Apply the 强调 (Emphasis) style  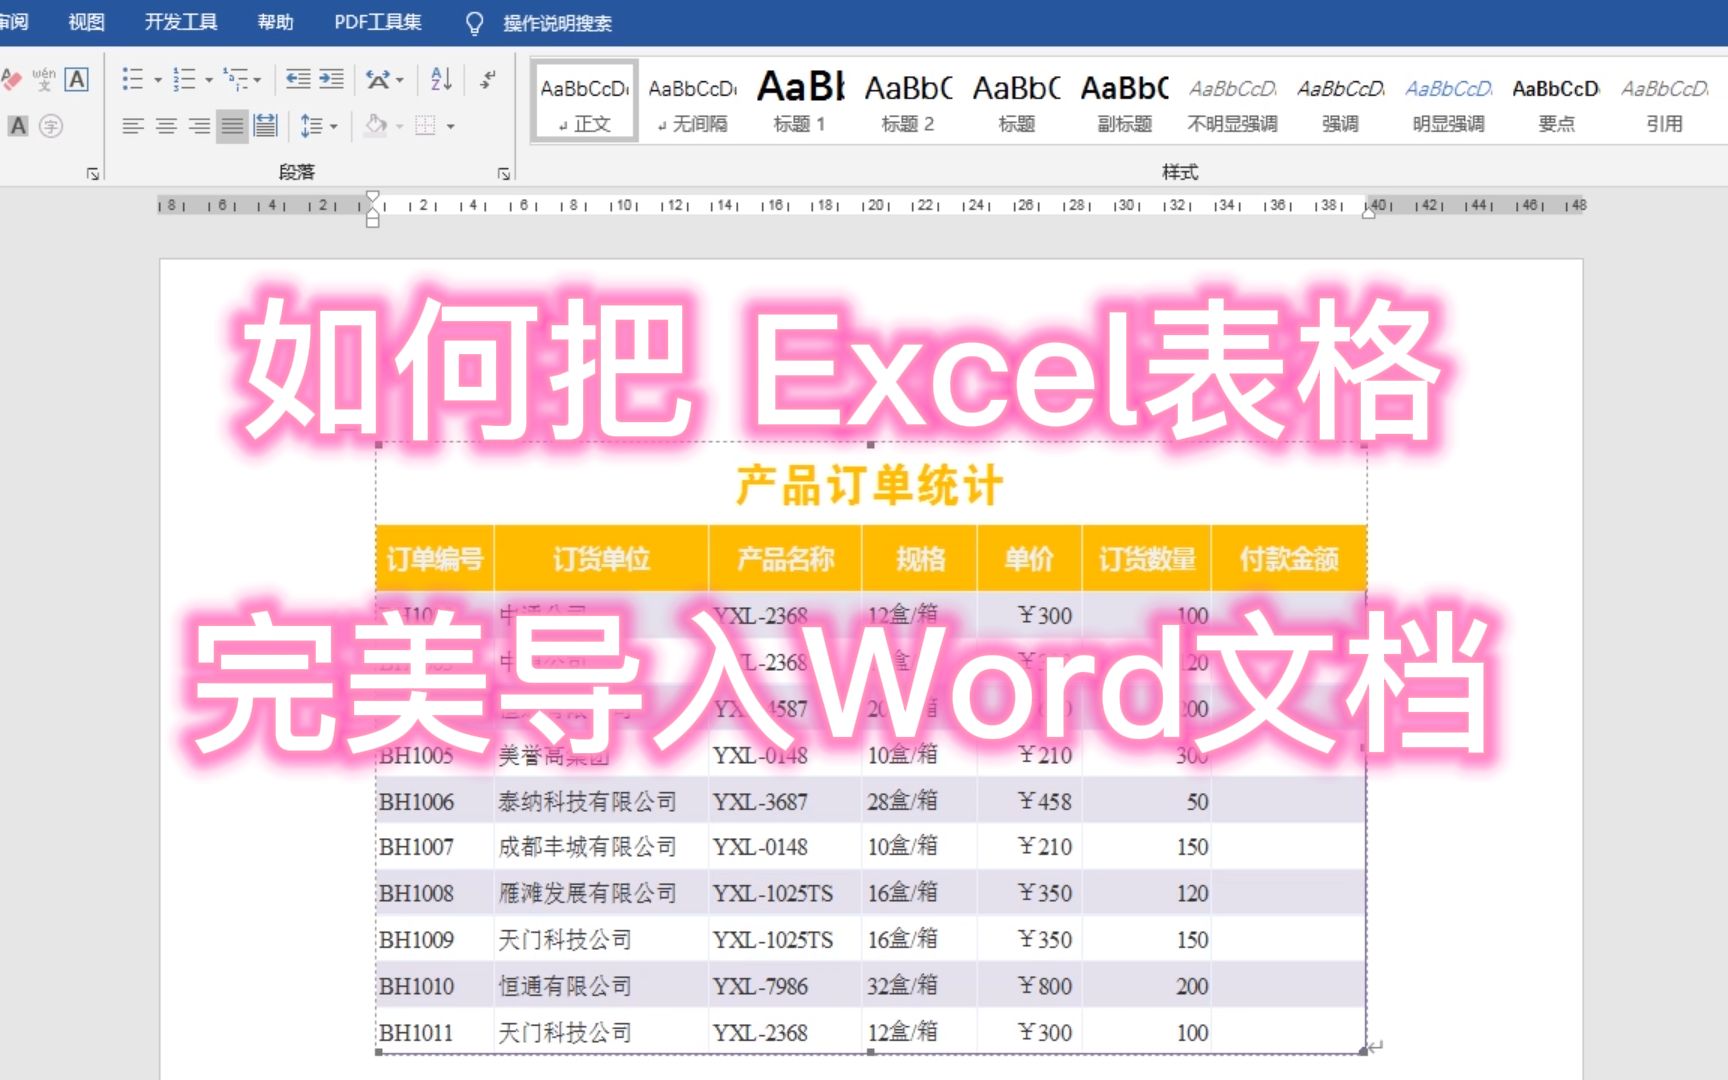[1340, 102]
